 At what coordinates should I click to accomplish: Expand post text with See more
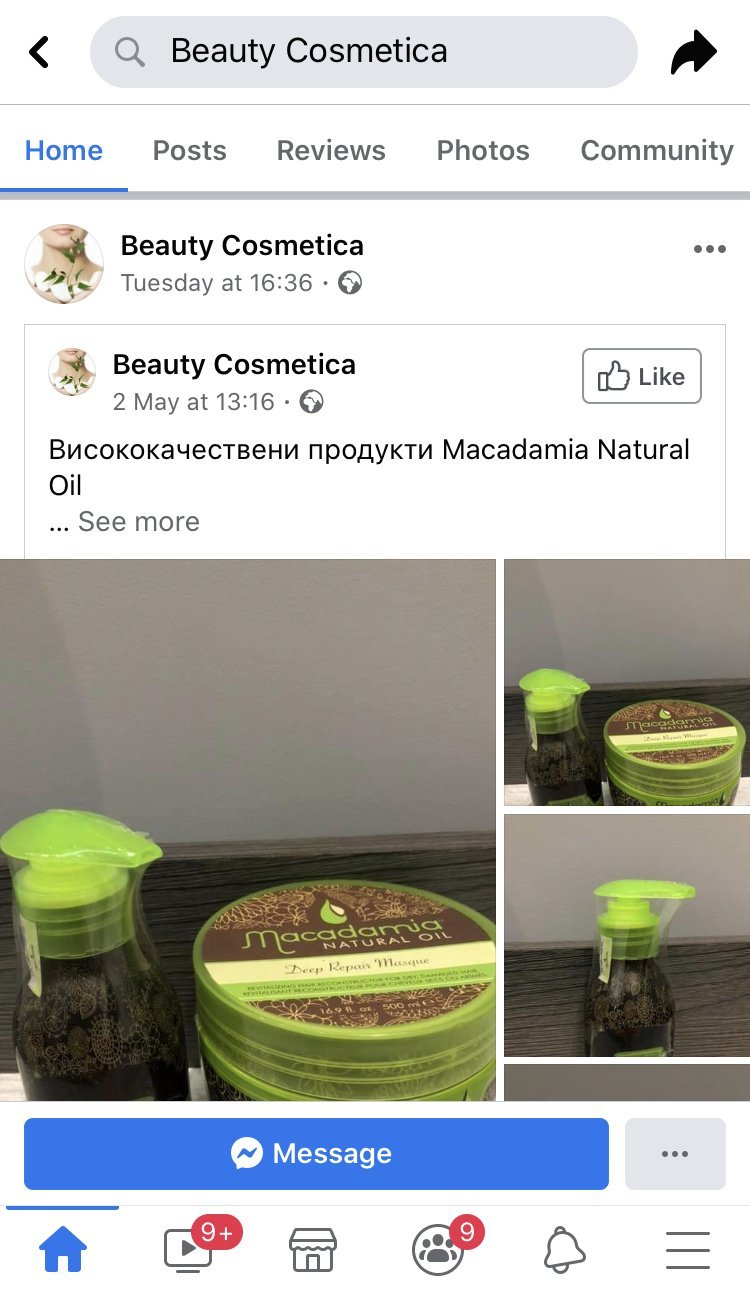click(x=139, y=521)
